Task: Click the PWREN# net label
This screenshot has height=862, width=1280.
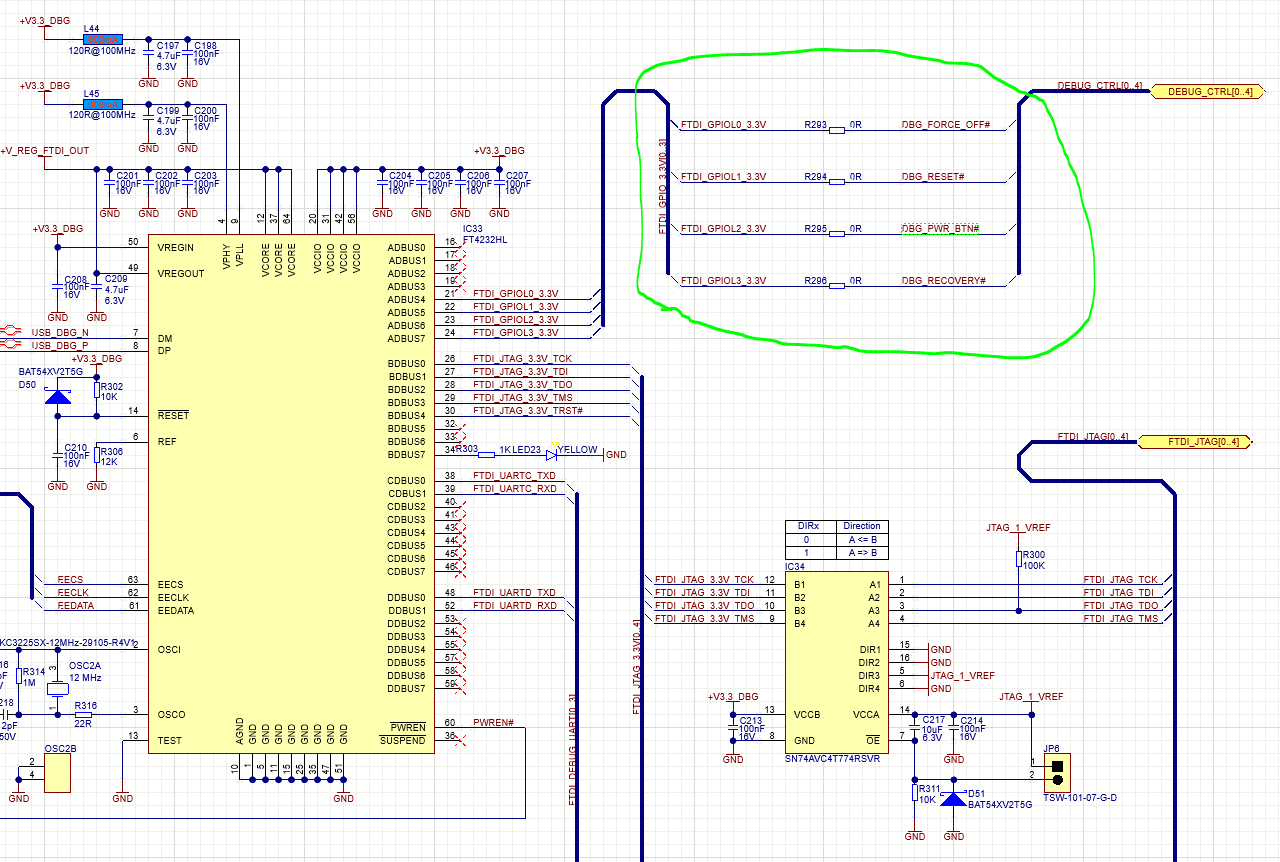Action: click(493, 722)
